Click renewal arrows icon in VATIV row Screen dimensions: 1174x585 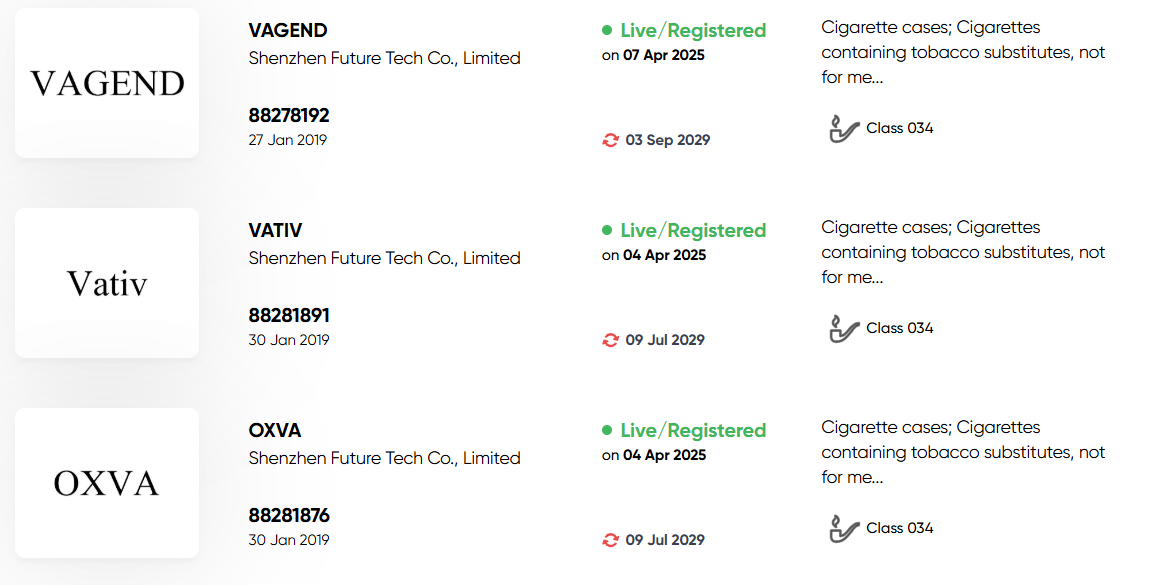(610, 340)
